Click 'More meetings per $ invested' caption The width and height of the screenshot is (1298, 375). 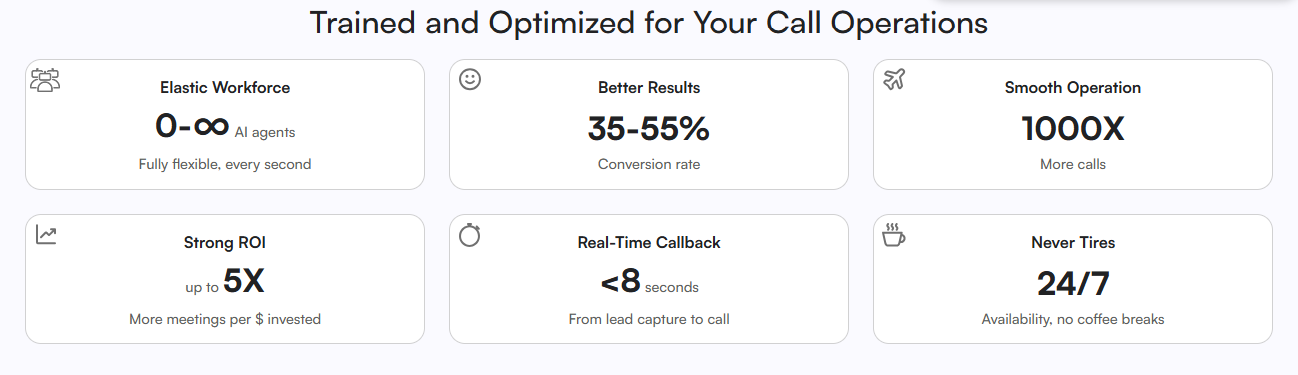pos(225,320)
